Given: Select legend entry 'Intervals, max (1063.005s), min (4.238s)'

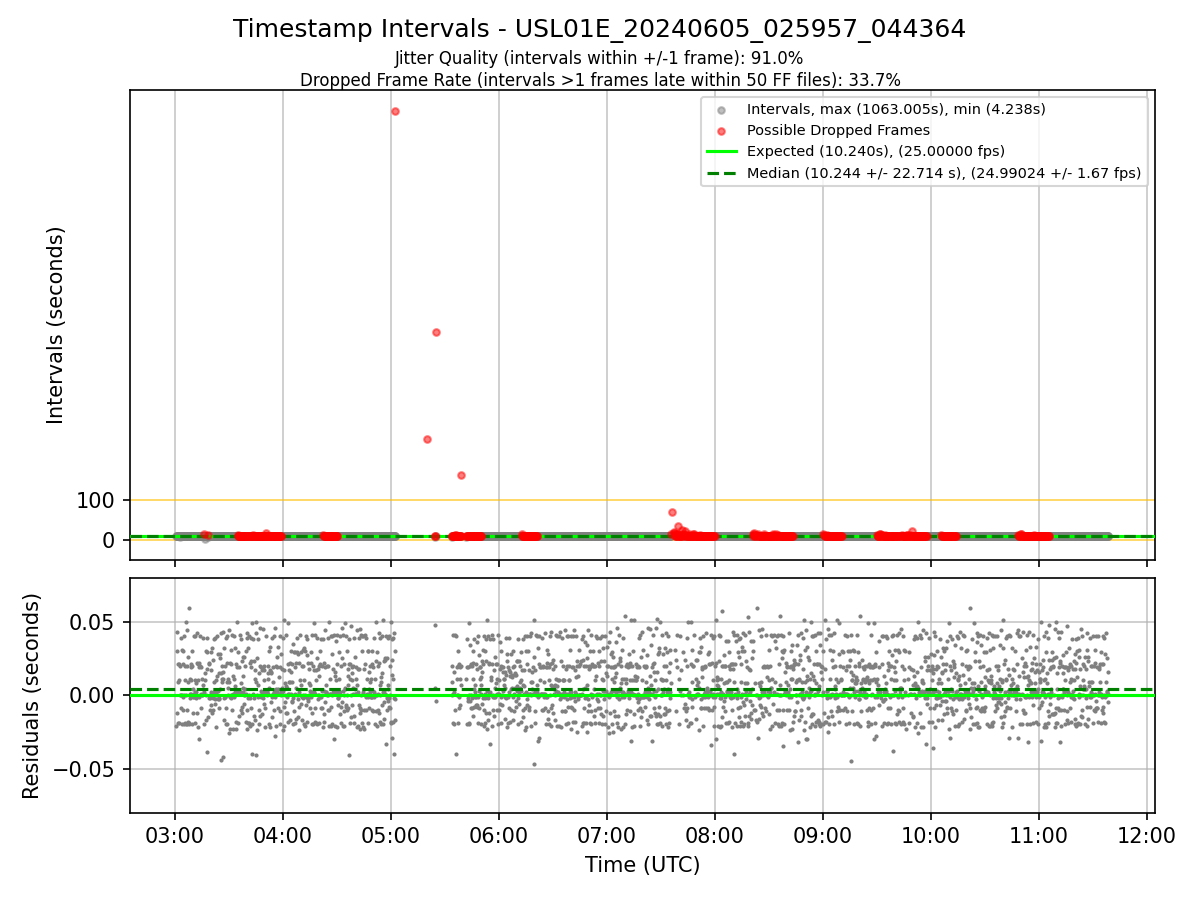Looking at the screenshot, I should (x=896, y=109).
